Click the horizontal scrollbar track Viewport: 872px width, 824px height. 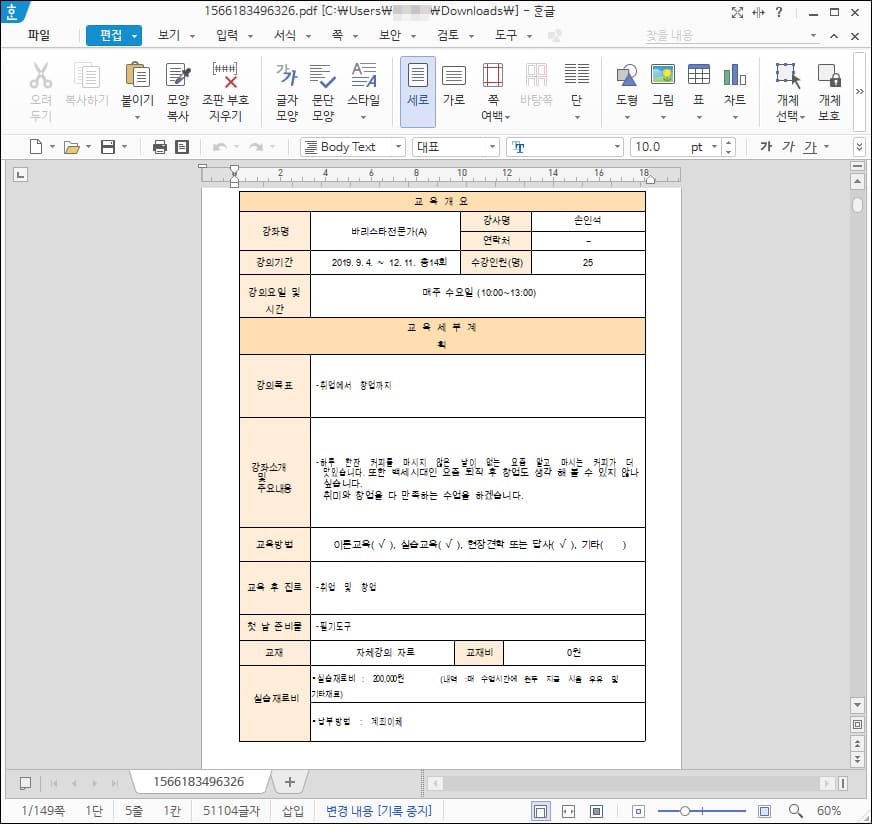(x=631, y=783)
